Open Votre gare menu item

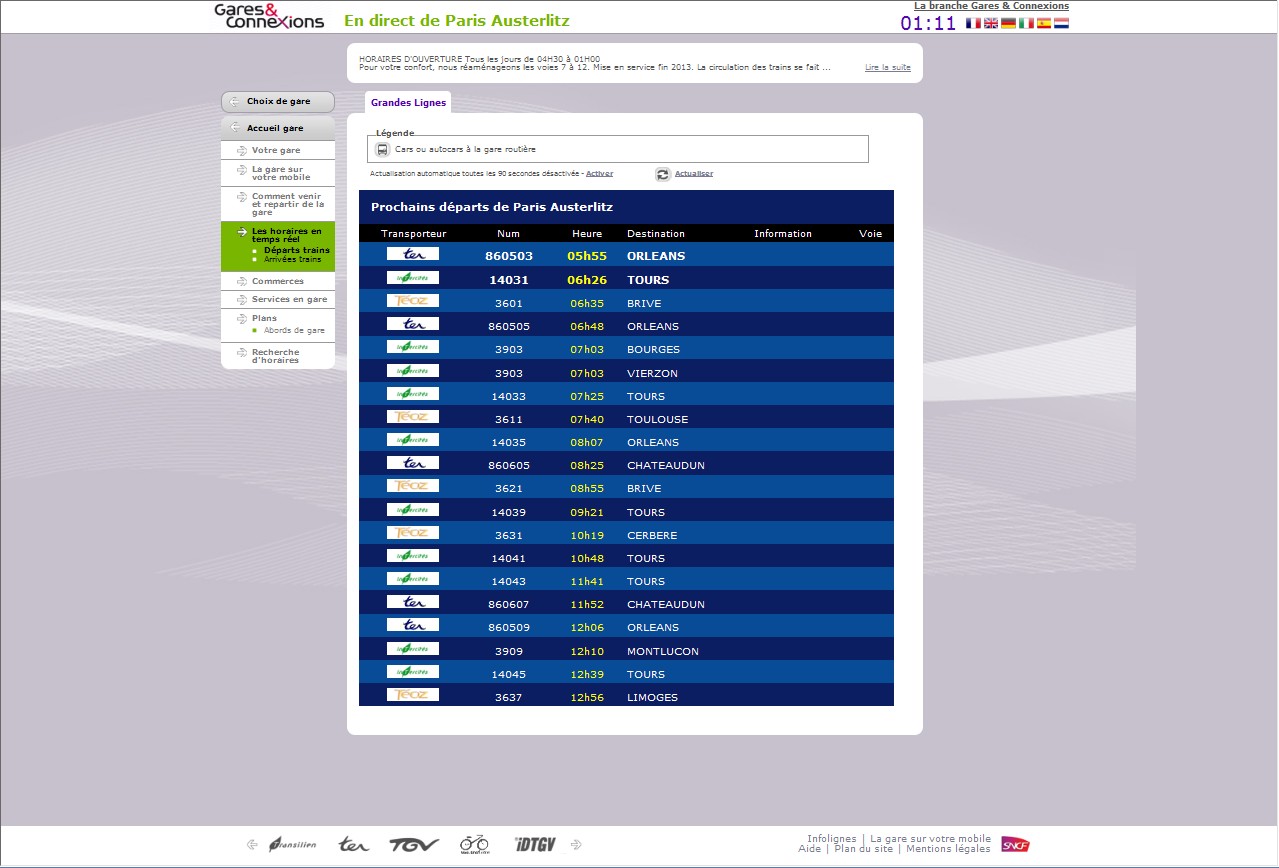[x=276, y=150]
